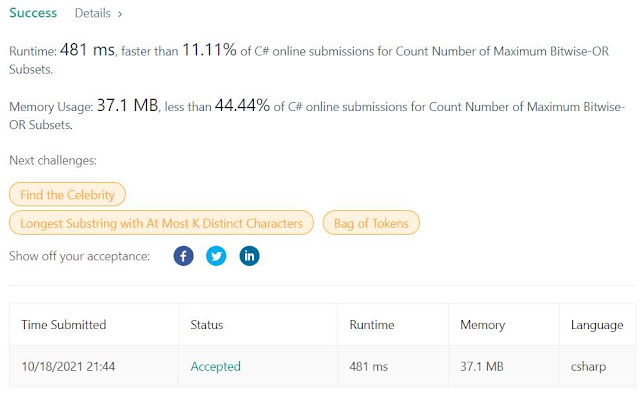The image size is (640, 402).
Task: Open the Details link
Action: point(93,13)
